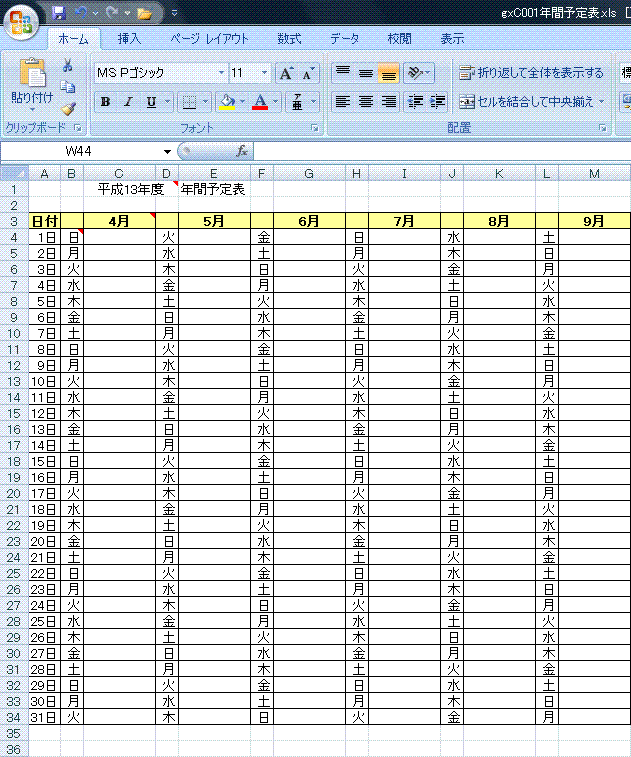
Task: Save the workbook with the floppy icon
Action: click(59, 13)
